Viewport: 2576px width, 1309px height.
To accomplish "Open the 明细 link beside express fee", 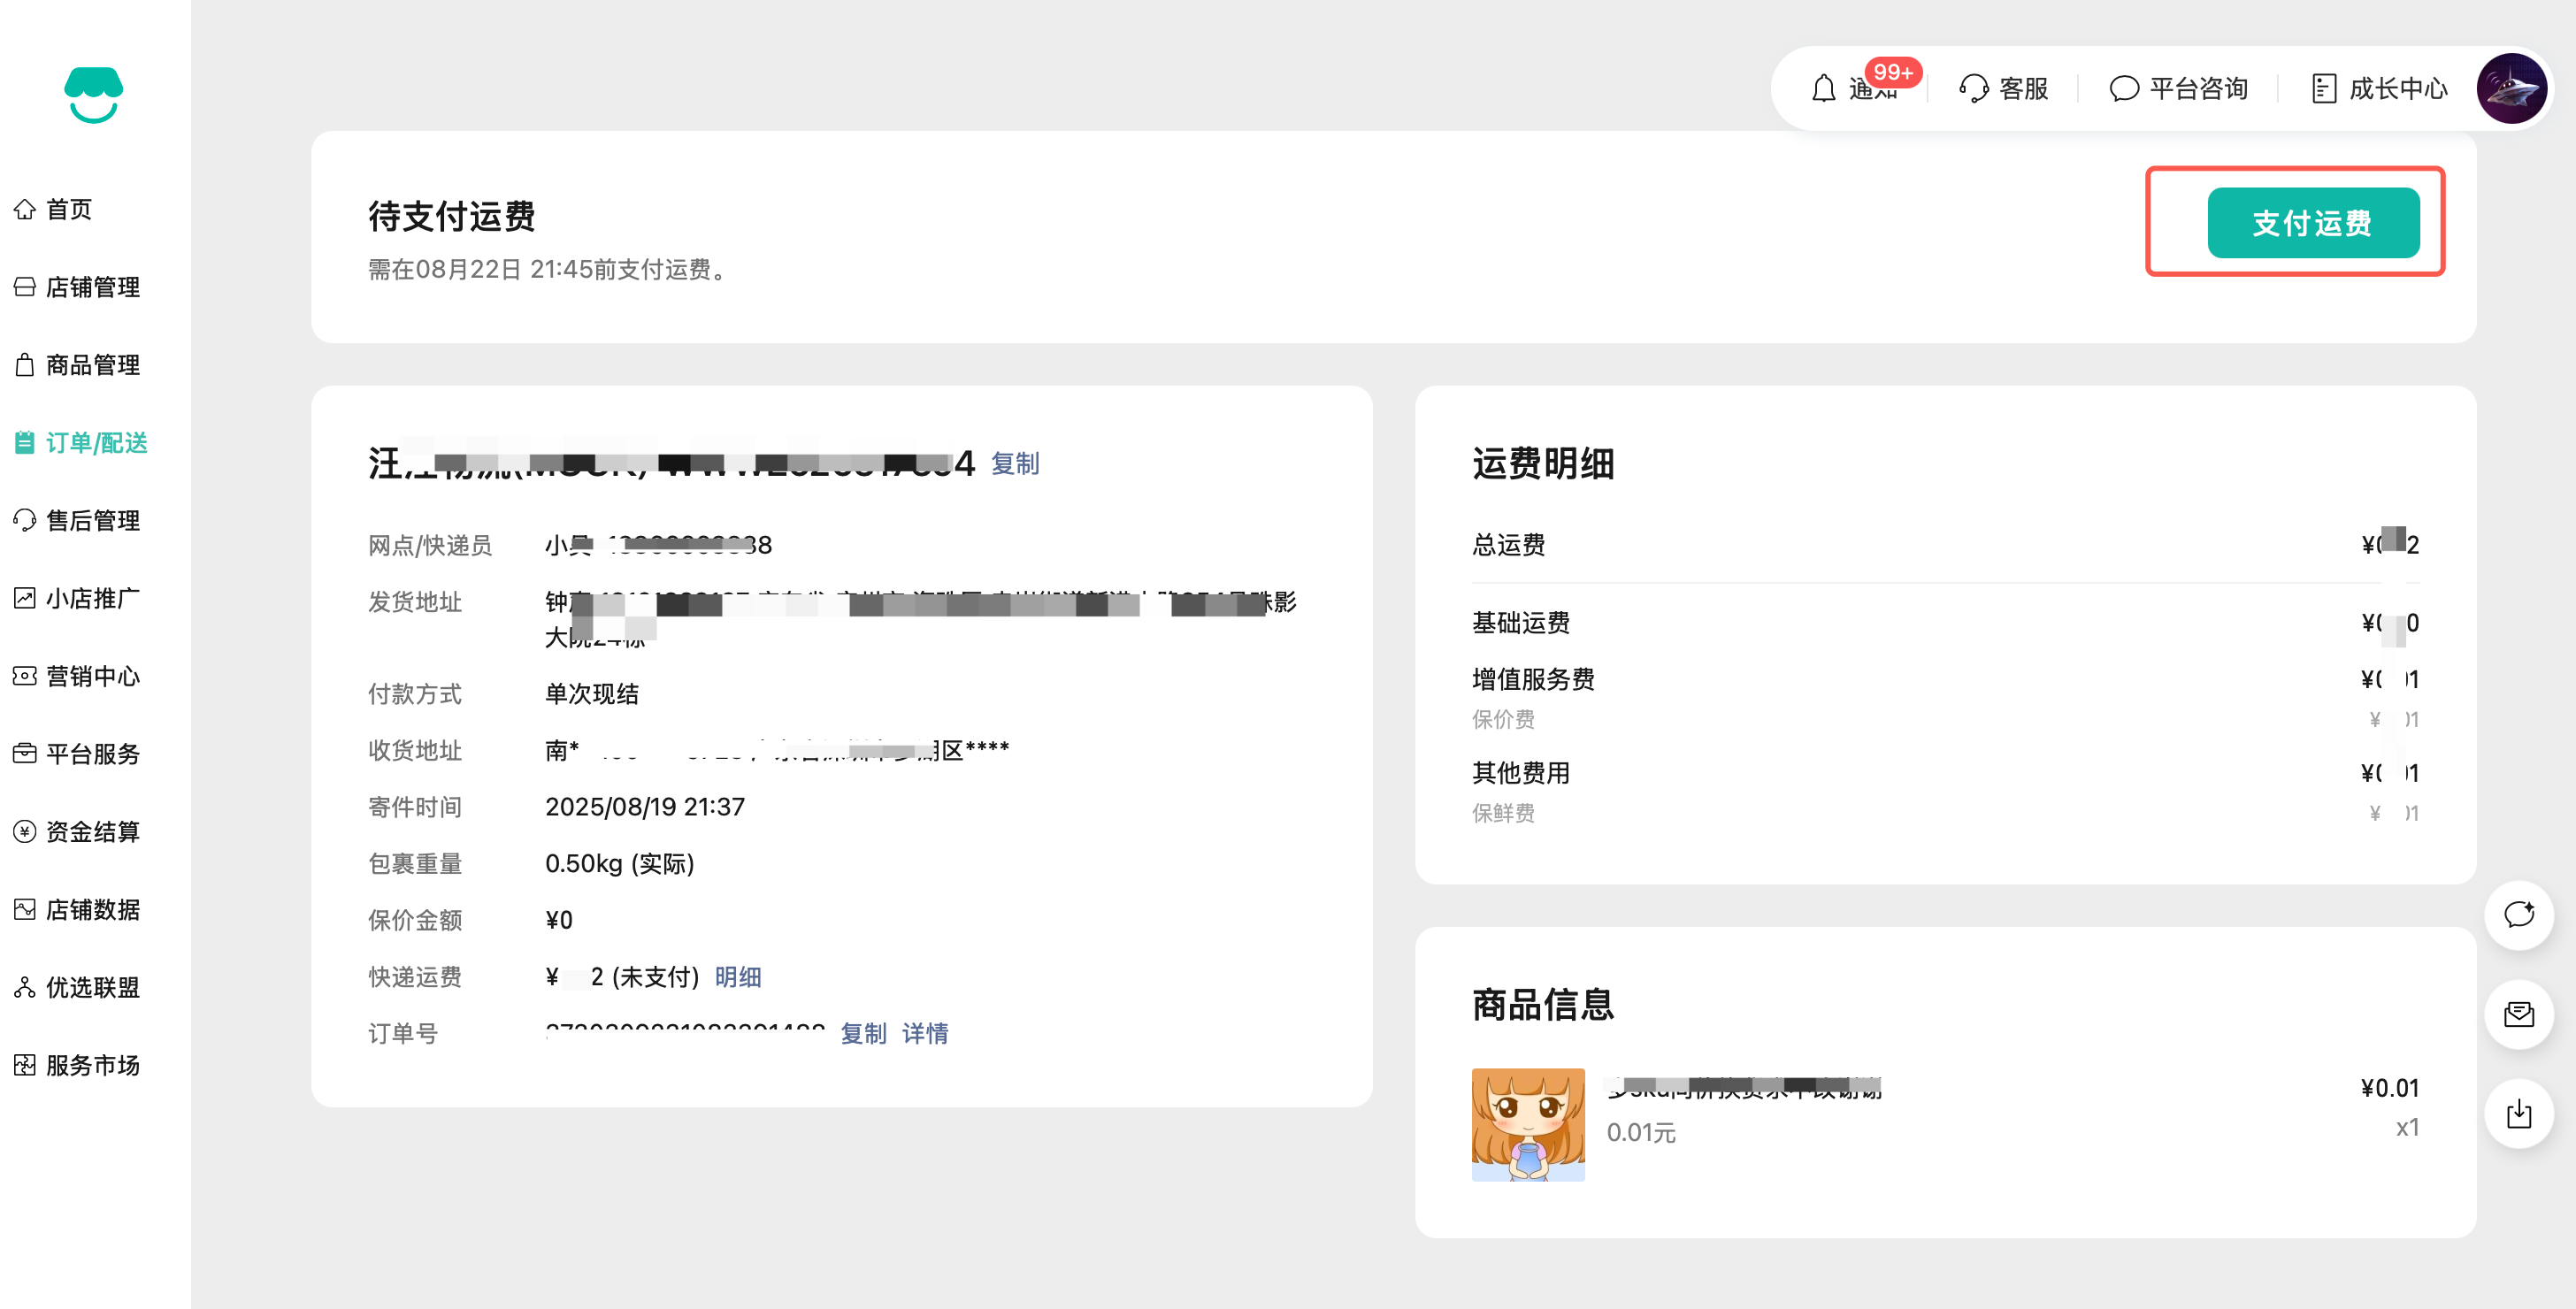I will click(x=737, y=977).
